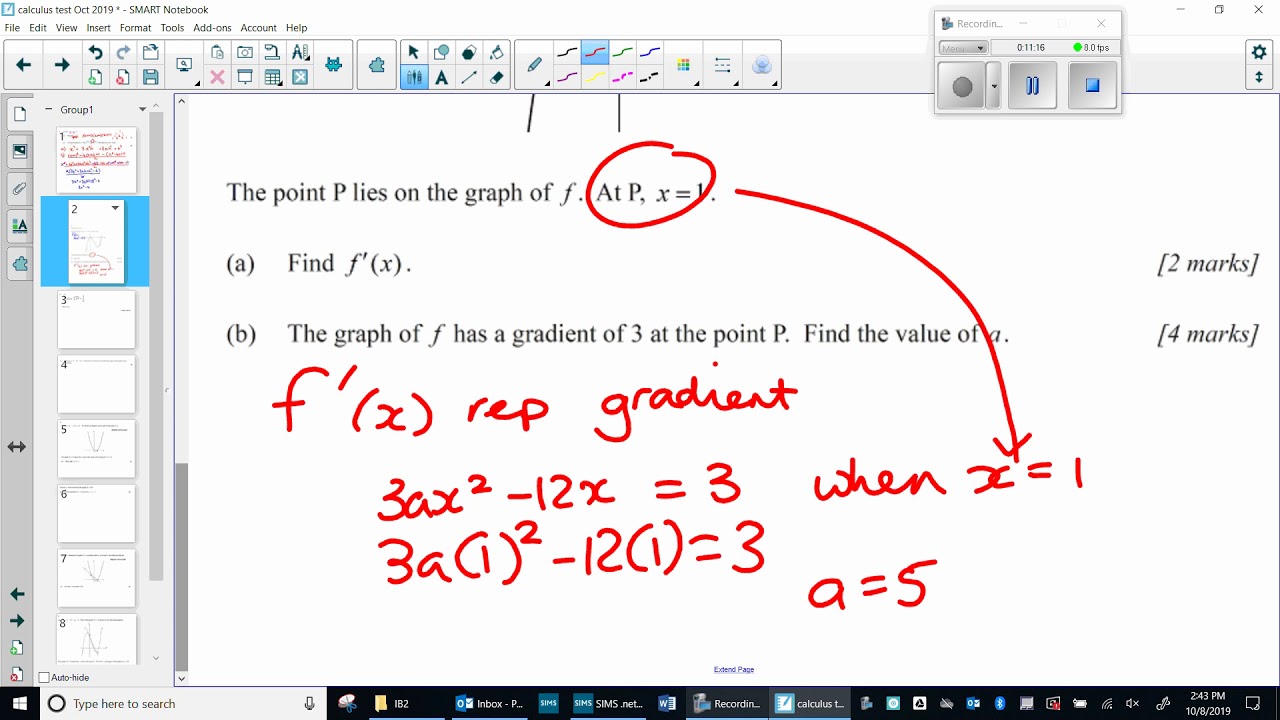The height and width of the screenshot is (720, 1280).
Task: Click the Undo icon
Action: click(x=95, y=53)
